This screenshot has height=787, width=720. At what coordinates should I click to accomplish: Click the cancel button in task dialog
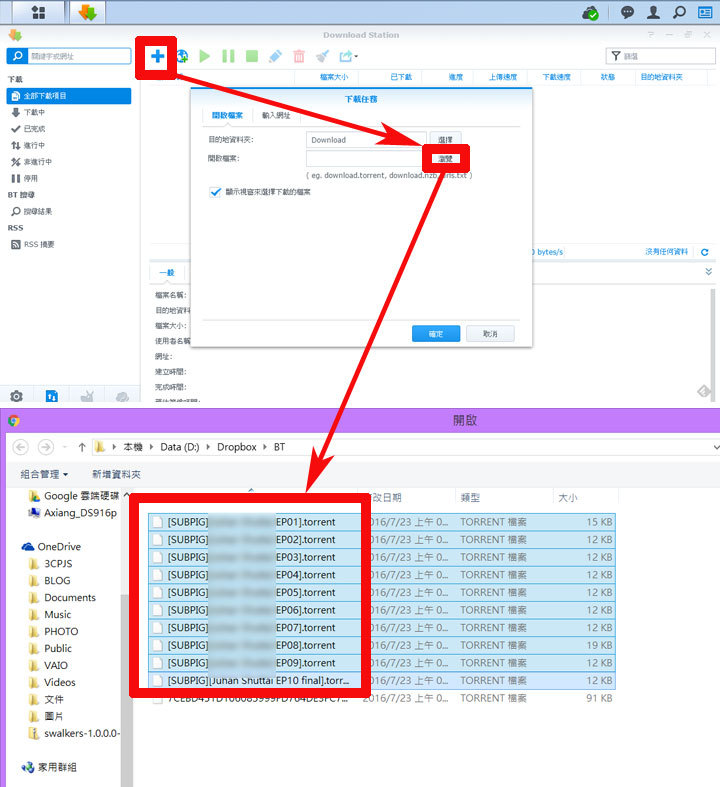click(x=490, y=334)
